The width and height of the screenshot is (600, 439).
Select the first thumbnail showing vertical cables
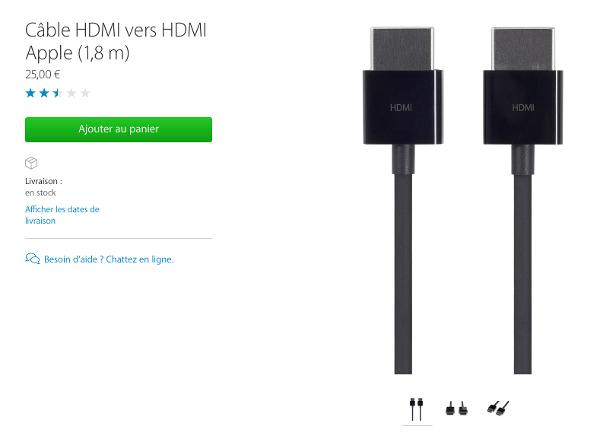tap(416, 409)
